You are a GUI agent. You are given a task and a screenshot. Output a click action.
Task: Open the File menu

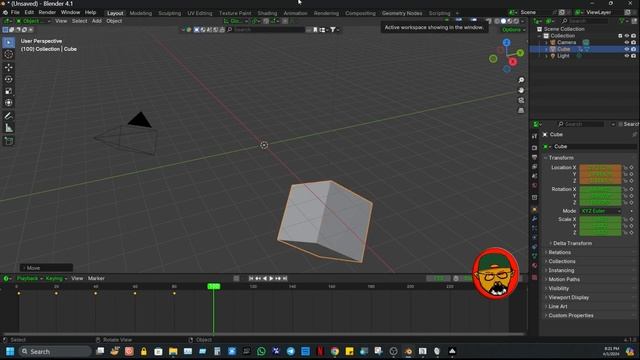click(15, 13)
